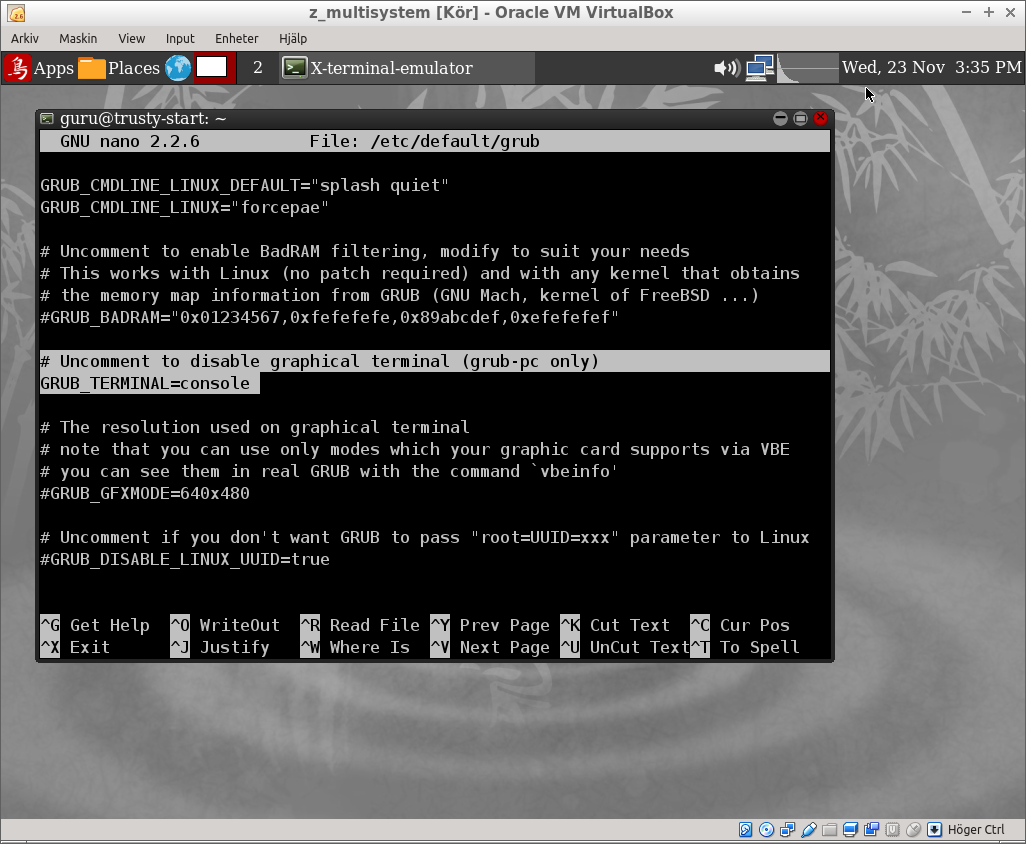The image size is (1026, 844).
Task: Expand the Apps menu in guest panel
Action: (40, 68)
